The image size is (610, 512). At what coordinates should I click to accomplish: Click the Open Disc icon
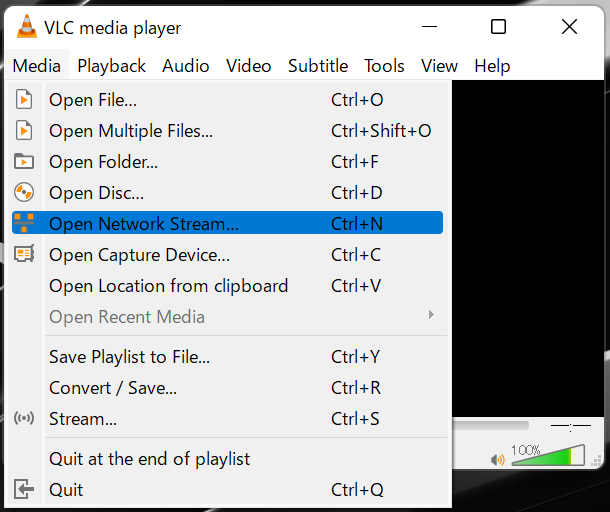pos(24,193)
